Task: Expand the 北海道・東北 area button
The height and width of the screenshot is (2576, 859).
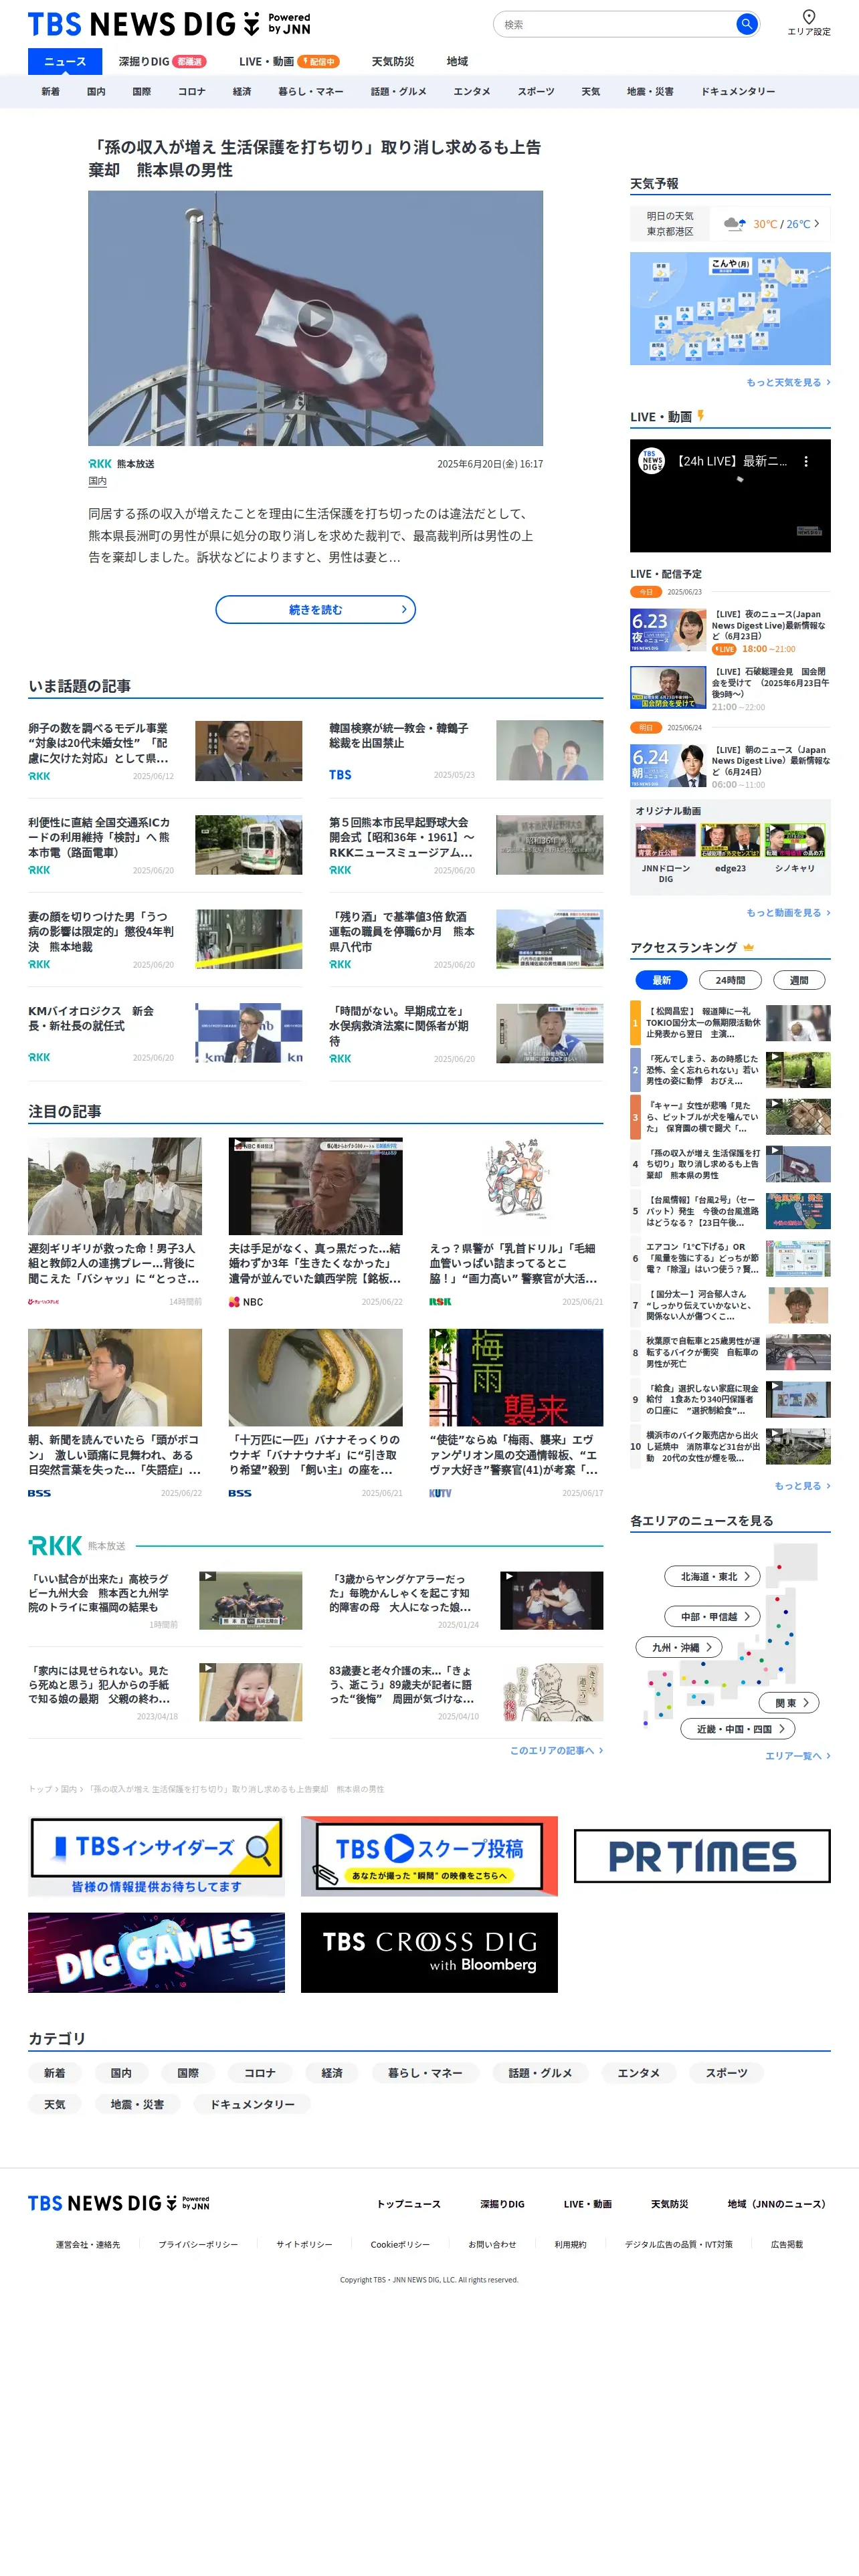Action: pyautogui.click(x=713, y=1576)
